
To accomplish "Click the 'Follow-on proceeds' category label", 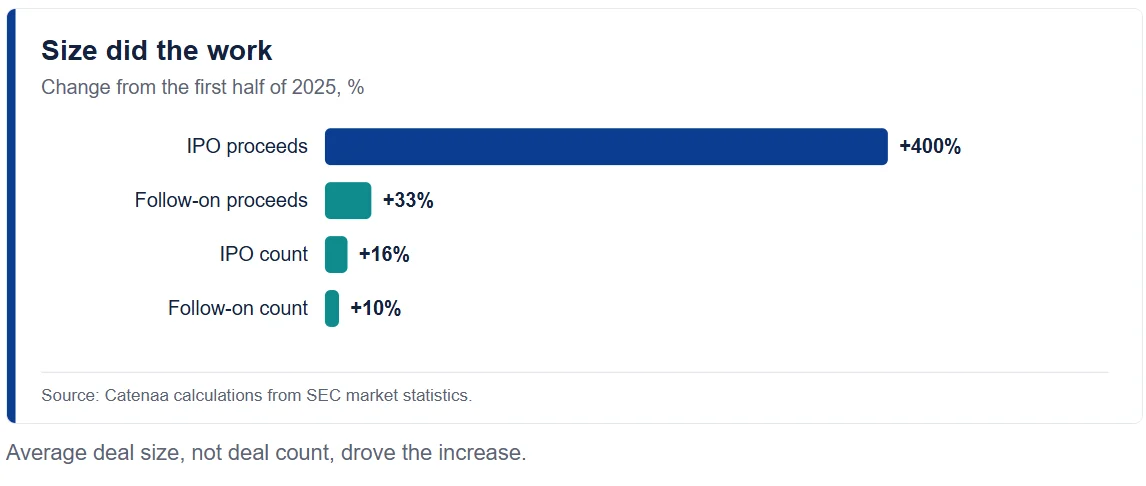I will pyautogui.click(x=221, y=200).
